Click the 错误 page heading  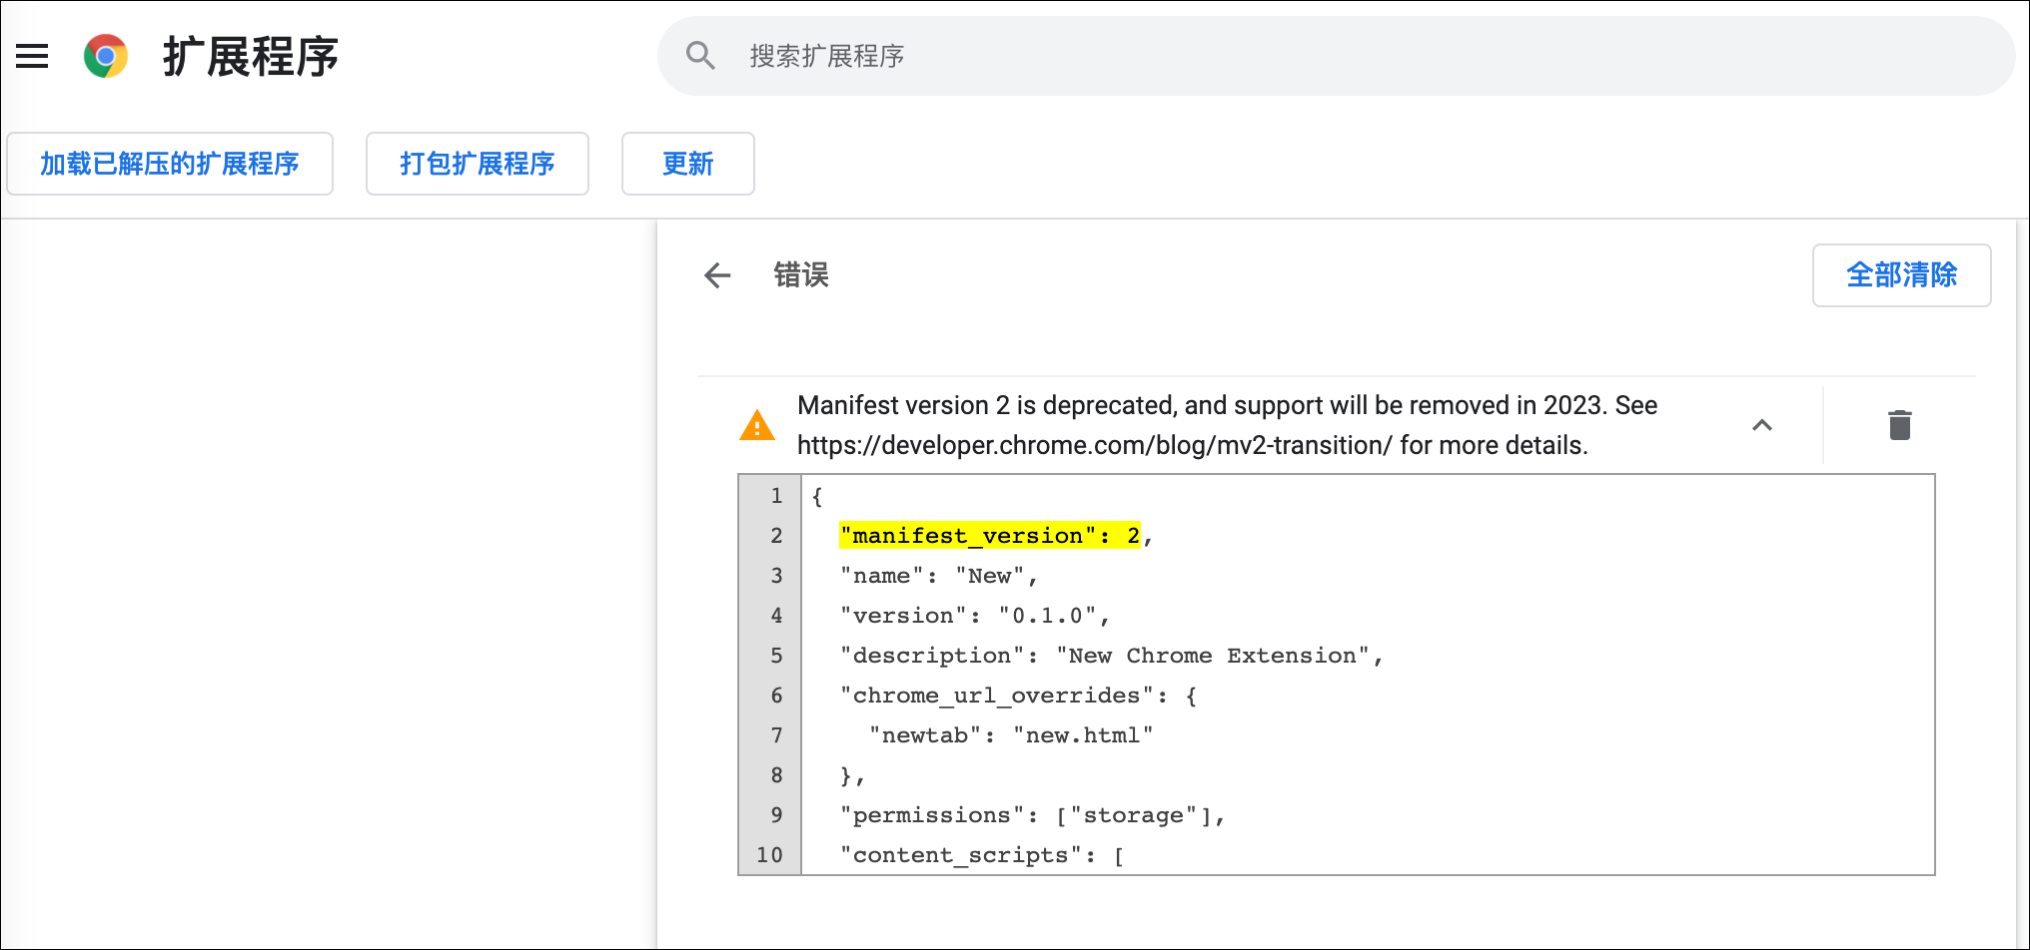pos(801,276)
